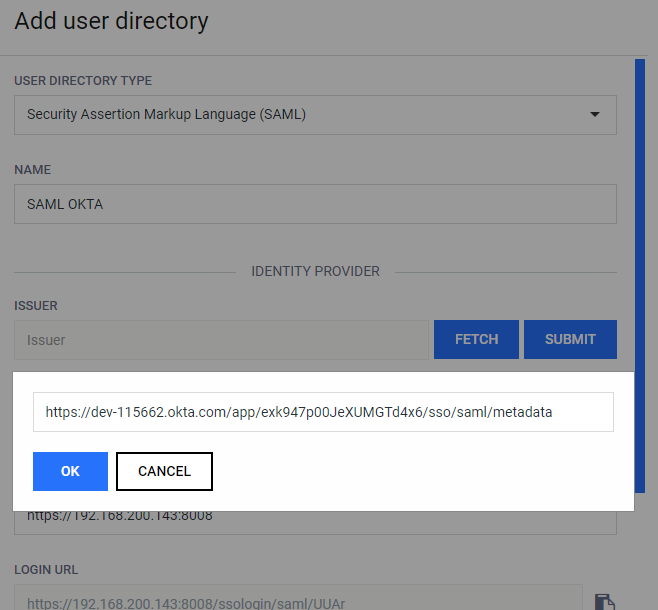The height and width of the screenshot is (610, 658).
Task: Focus the Issuer input field
Action: point(221,340)
